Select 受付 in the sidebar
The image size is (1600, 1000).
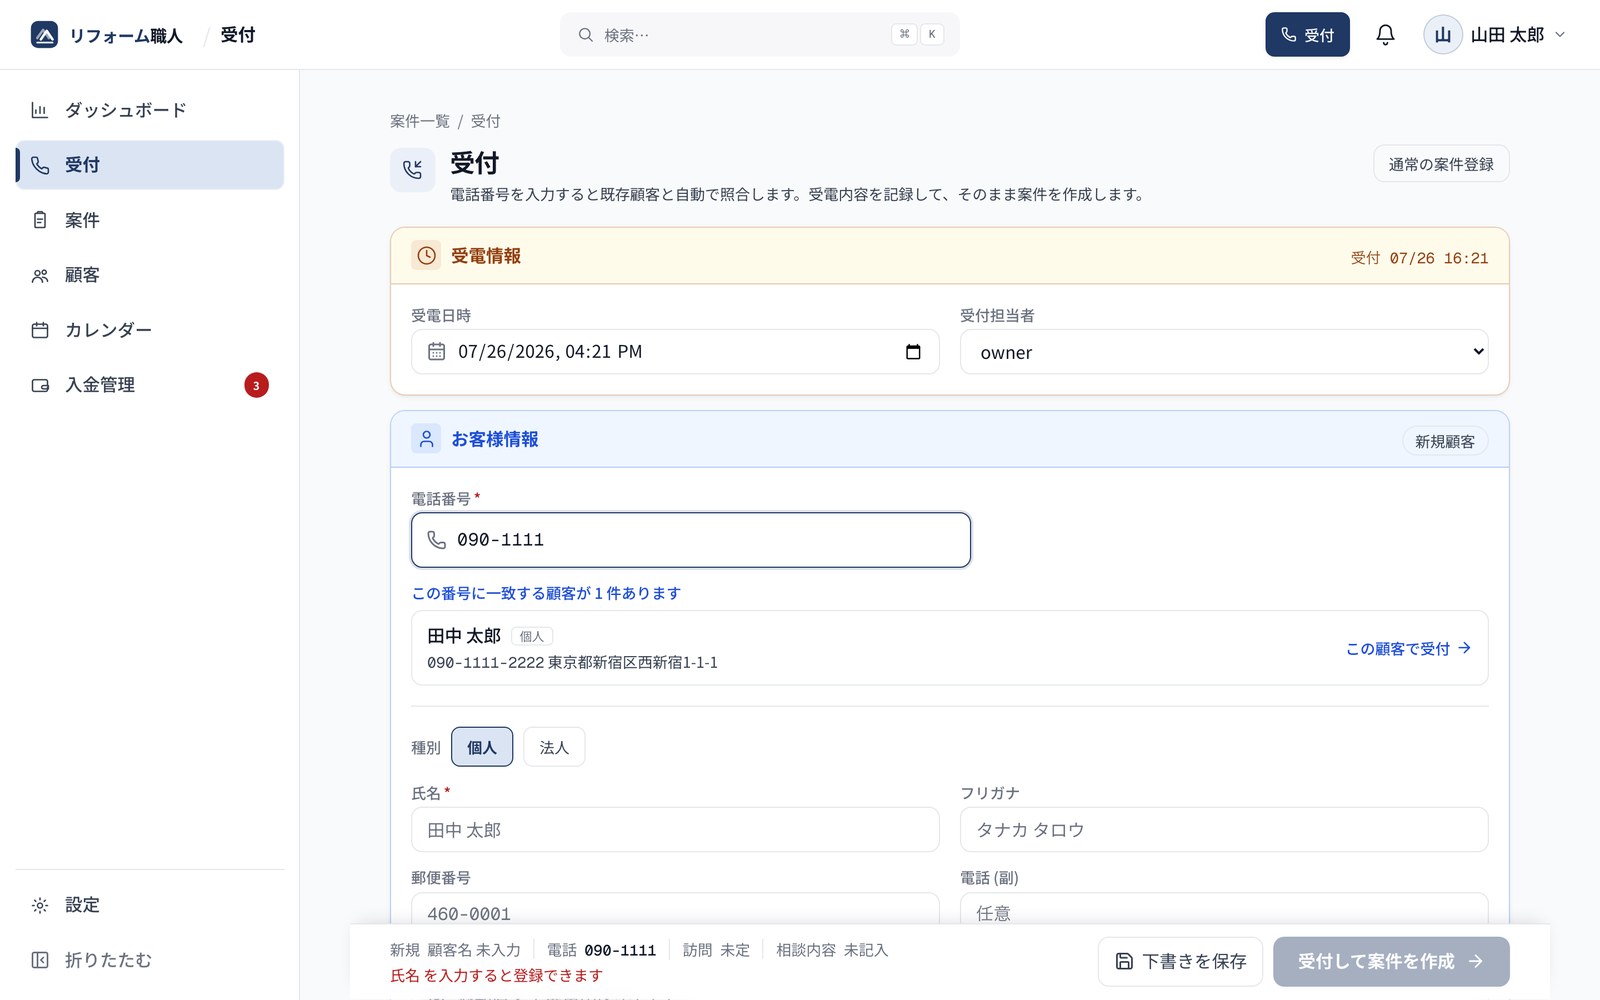150,165
